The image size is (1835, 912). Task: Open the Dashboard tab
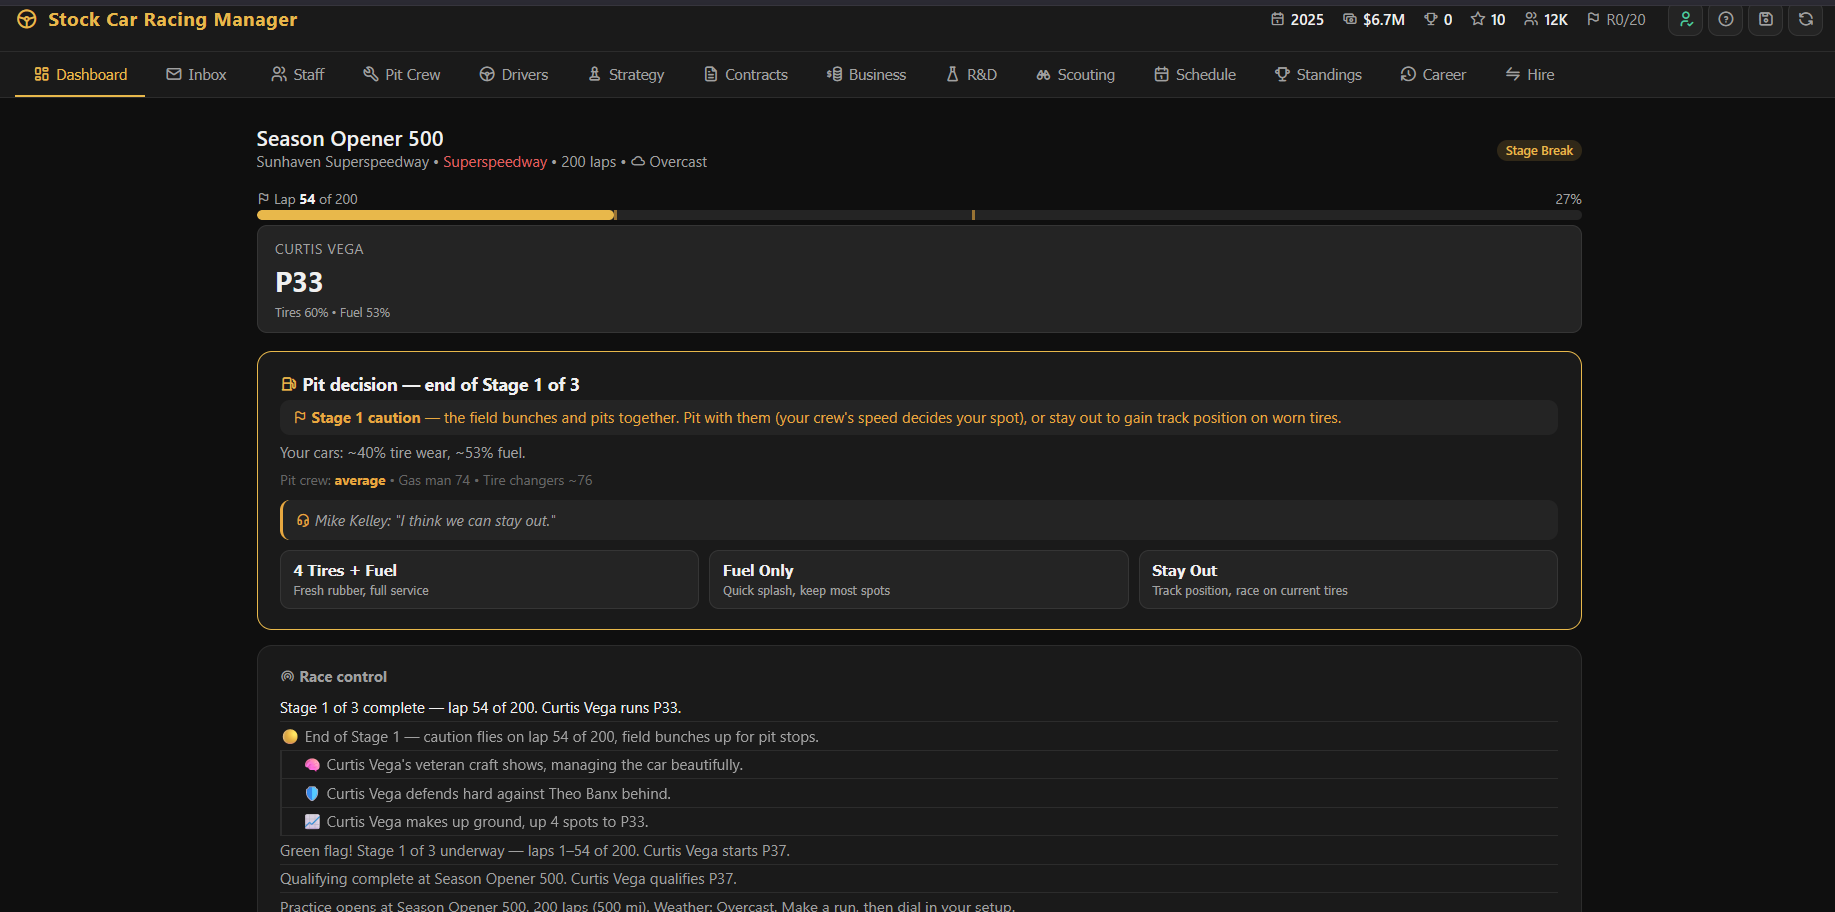[x=80, y=74]
